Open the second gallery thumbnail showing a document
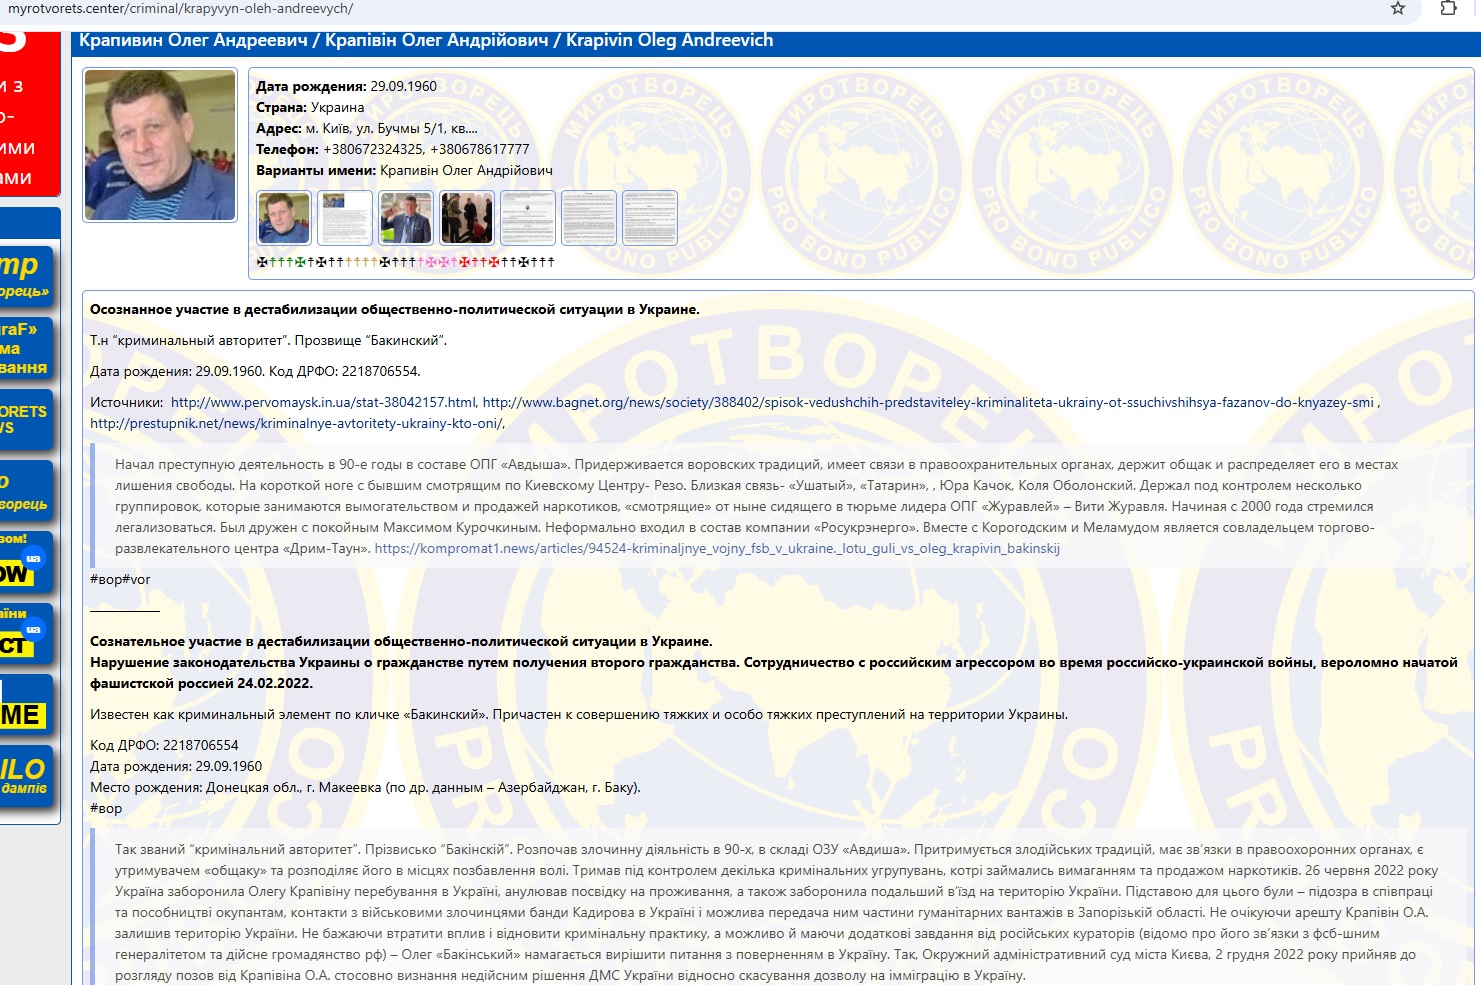 [x=345, y=218]
